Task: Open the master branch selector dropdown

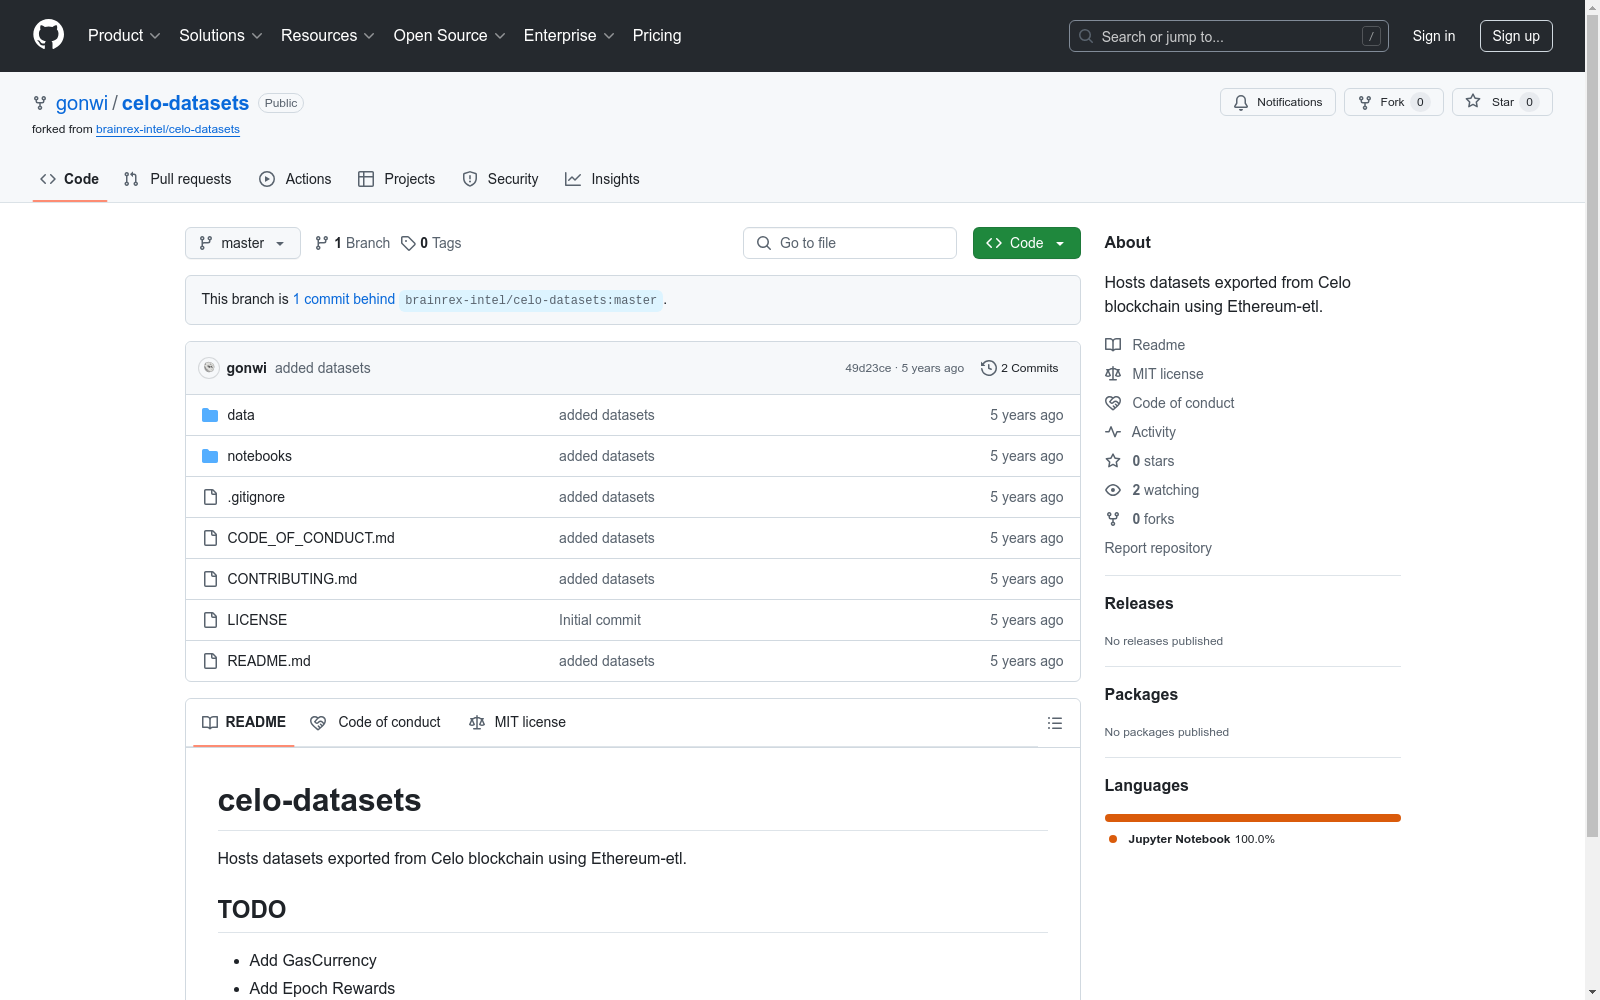Action: [x=243, y=243]
